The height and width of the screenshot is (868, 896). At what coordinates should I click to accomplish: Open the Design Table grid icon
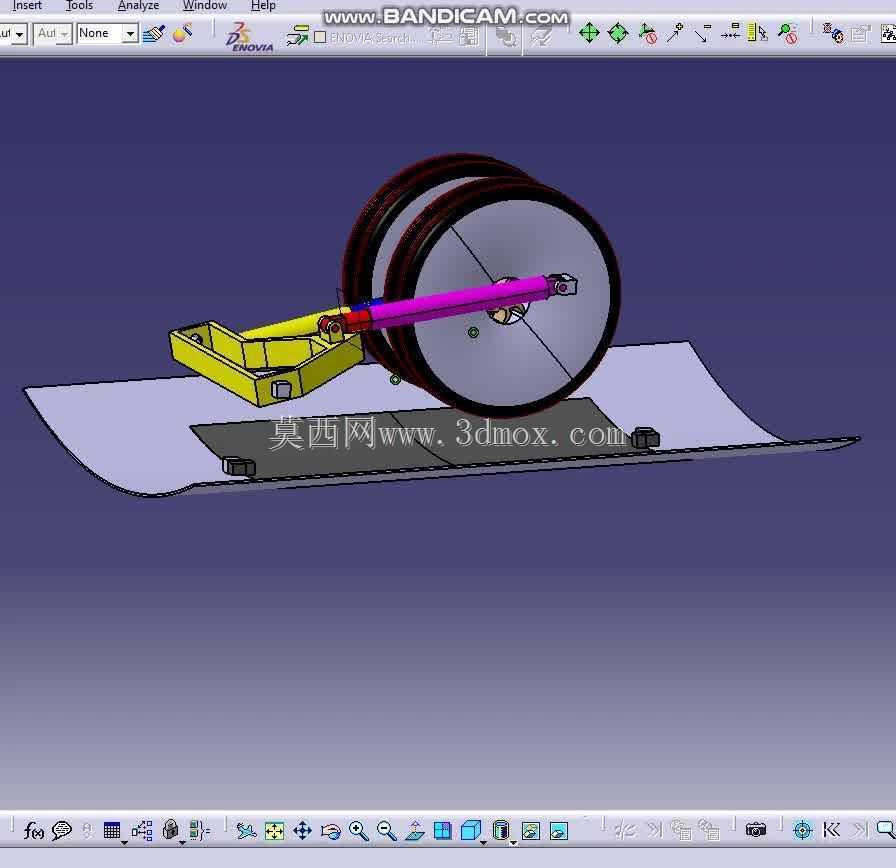pos(111,830)
